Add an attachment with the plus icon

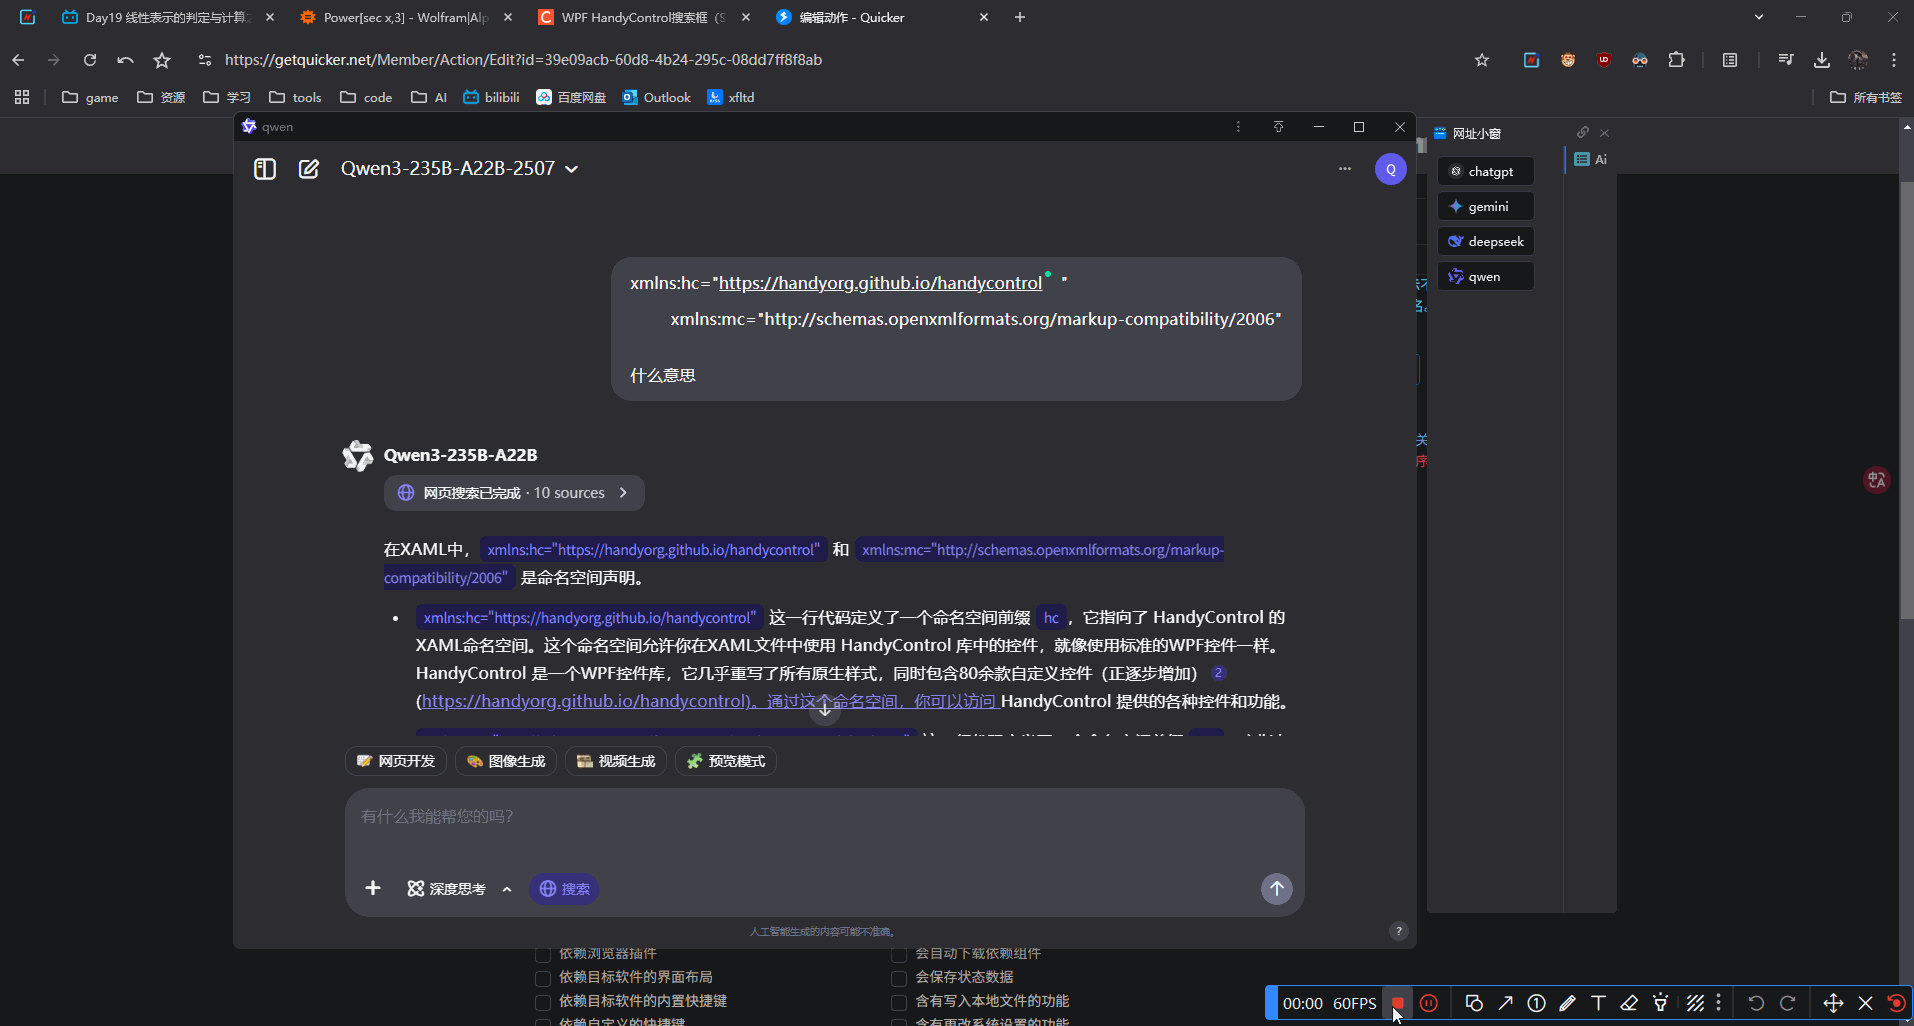click(373, 888)
